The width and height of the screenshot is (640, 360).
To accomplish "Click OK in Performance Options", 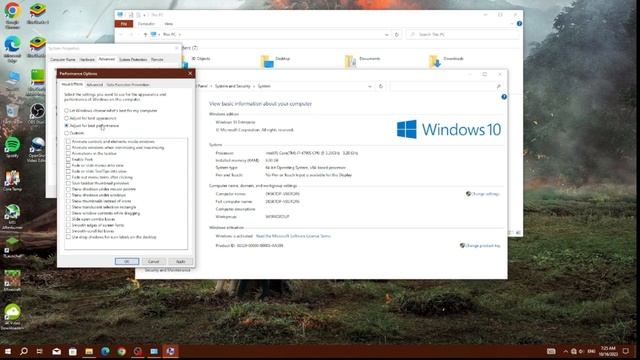I will pos(127,261).
